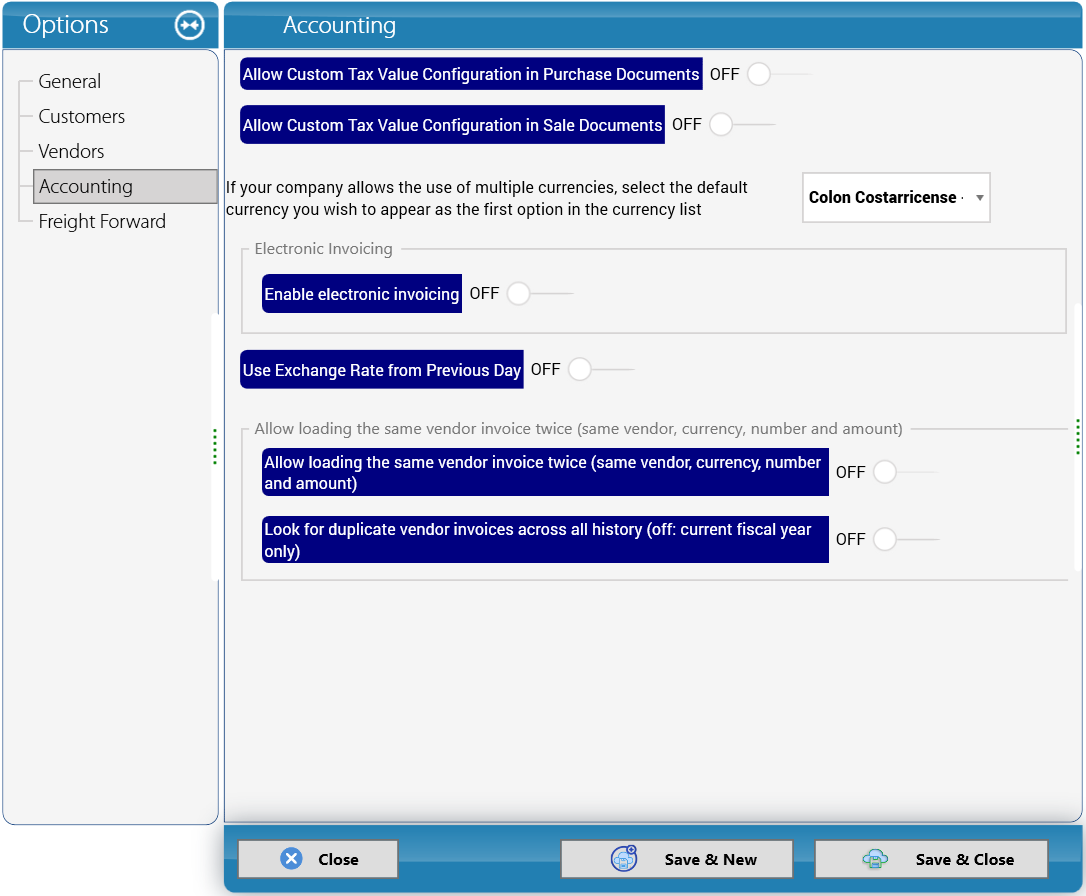This screenshot has width=1086, height=896.
Task: Click the blue X icon on Close button
Action: coord(291,859)
